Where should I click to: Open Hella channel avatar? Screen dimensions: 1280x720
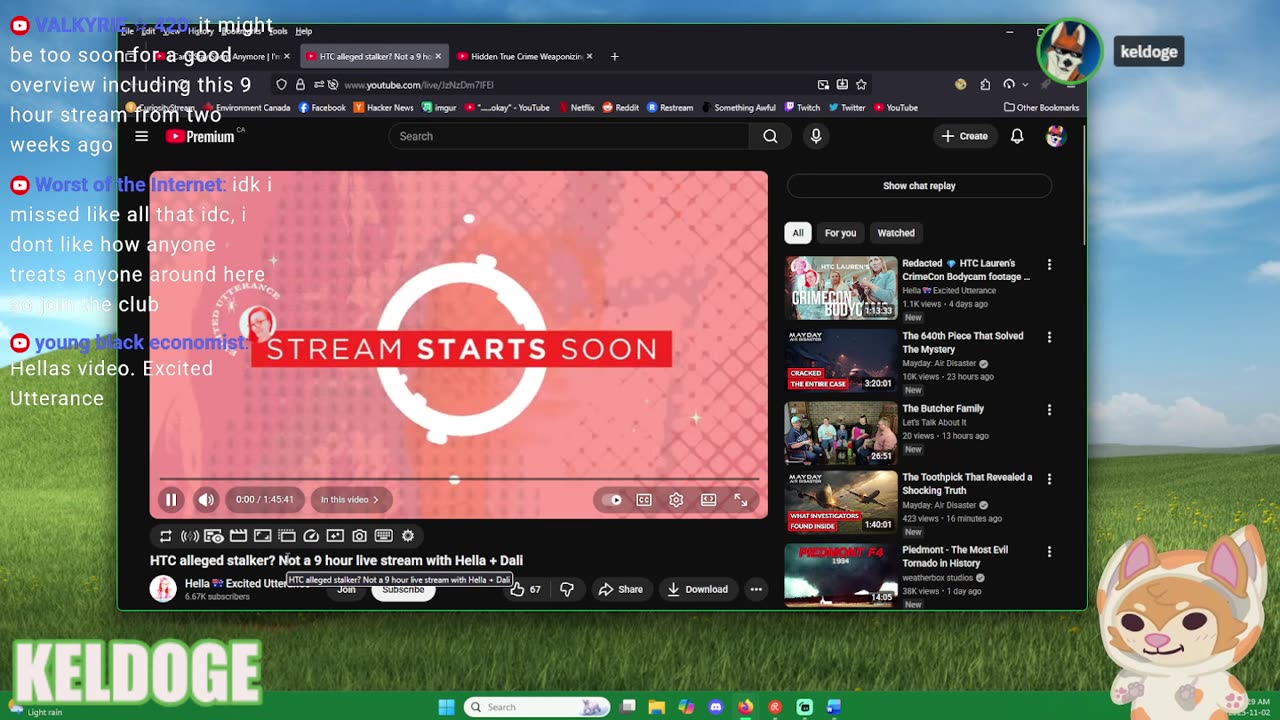(163, 588)
